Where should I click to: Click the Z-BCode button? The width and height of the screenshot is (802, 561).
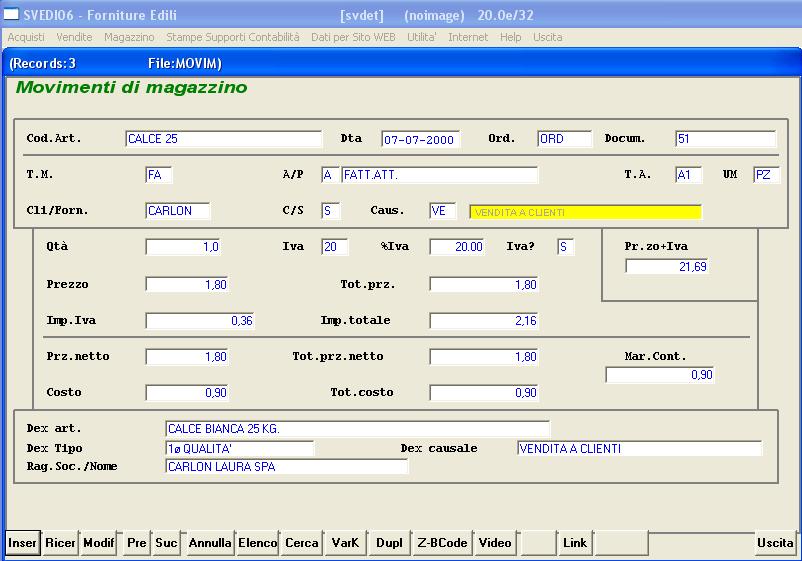tap(442, 543)
